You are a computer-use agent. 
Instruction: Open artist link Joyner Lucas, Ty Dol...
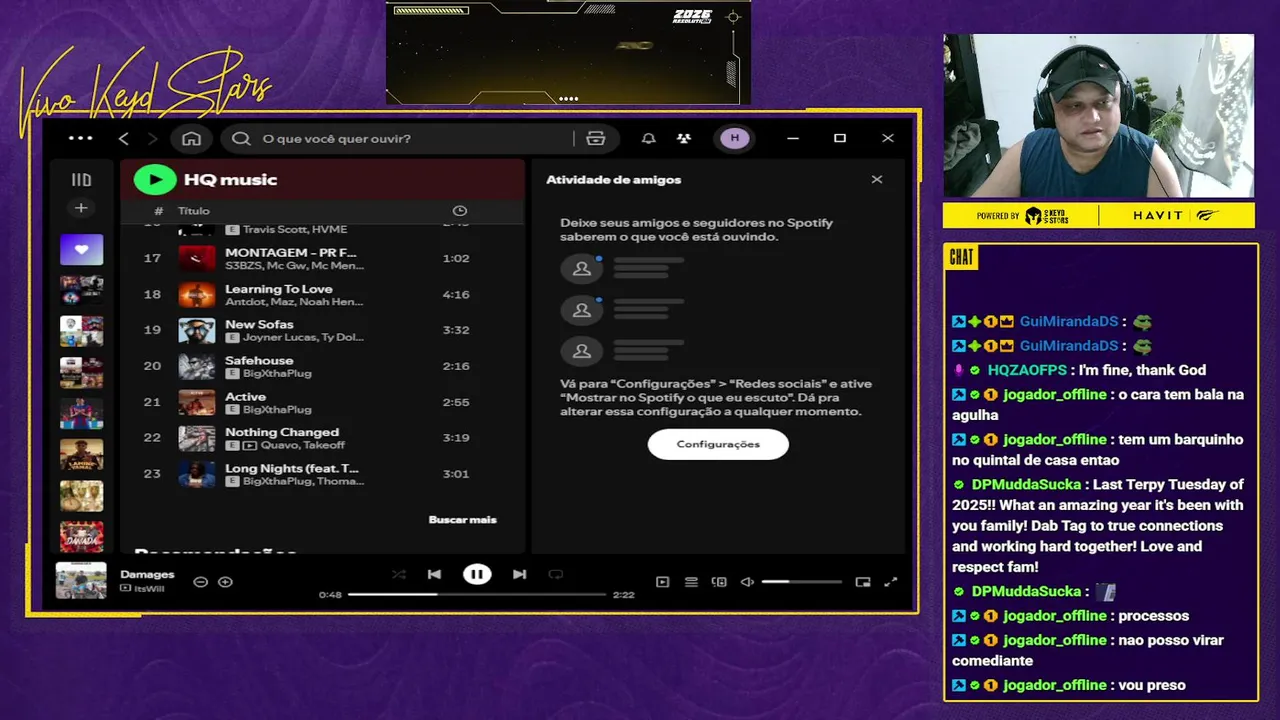(x=303, y=337)
